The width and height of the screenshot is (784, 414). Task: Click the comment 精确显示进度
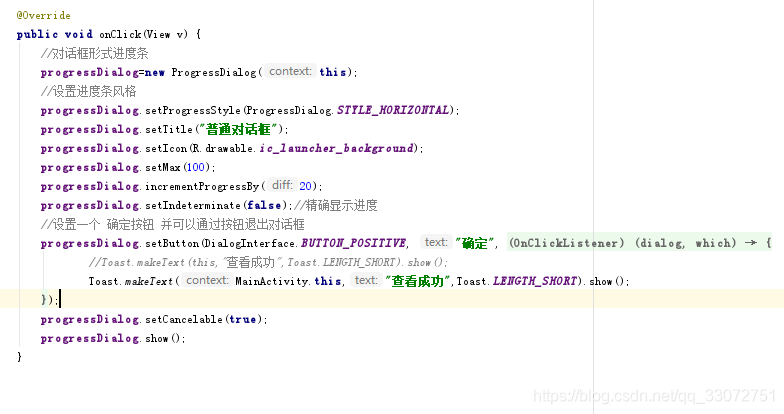click(x=336, y=205)
